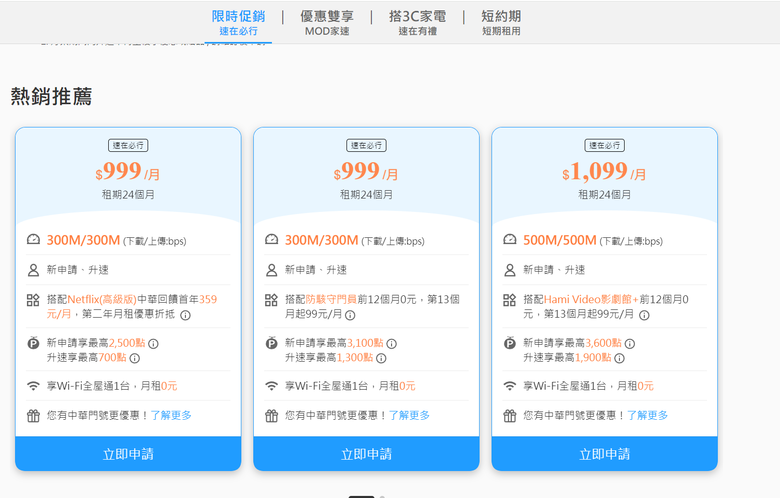Click $999/月 price on the 防駭守門員 plan card

point(366,172)
